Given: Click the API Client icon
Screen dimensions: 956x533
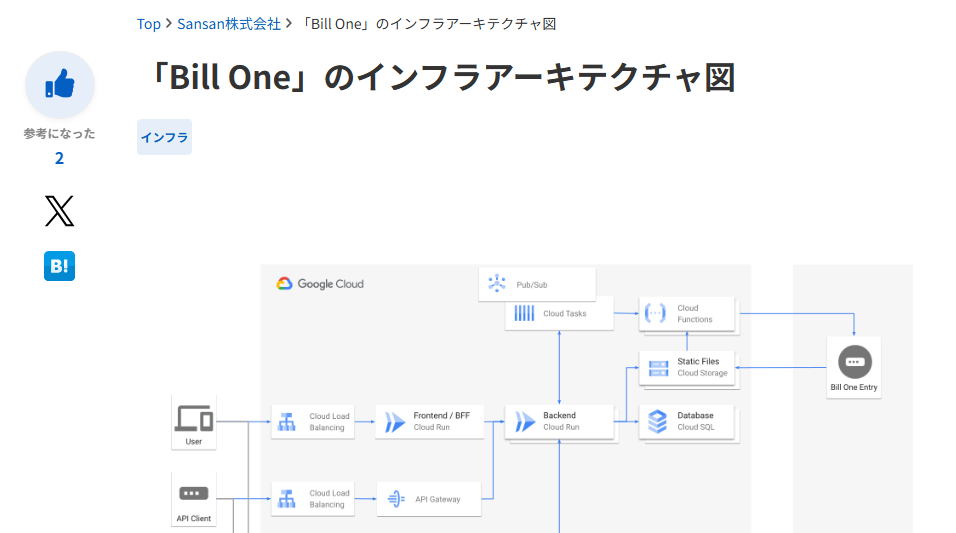Looking at the screenshot, I should [194, 493].
